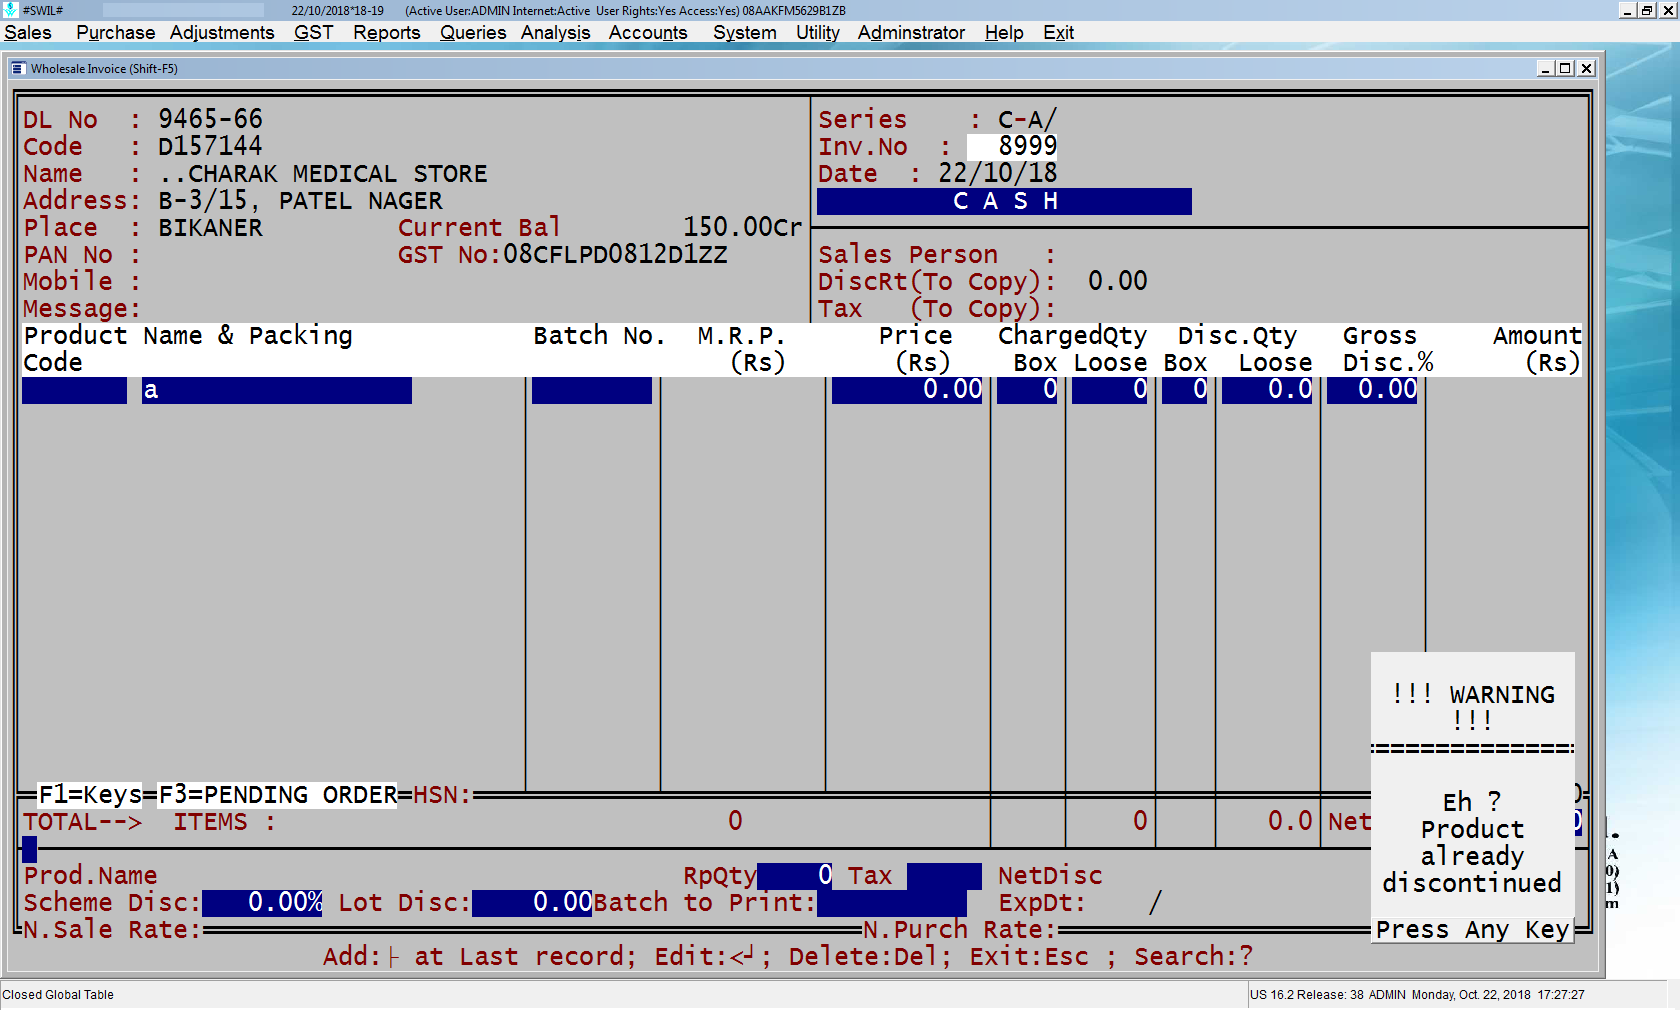The image size is (1680, 1010).
Task: Click the Wholesale Invoice window icon
Action: point(18,69)
